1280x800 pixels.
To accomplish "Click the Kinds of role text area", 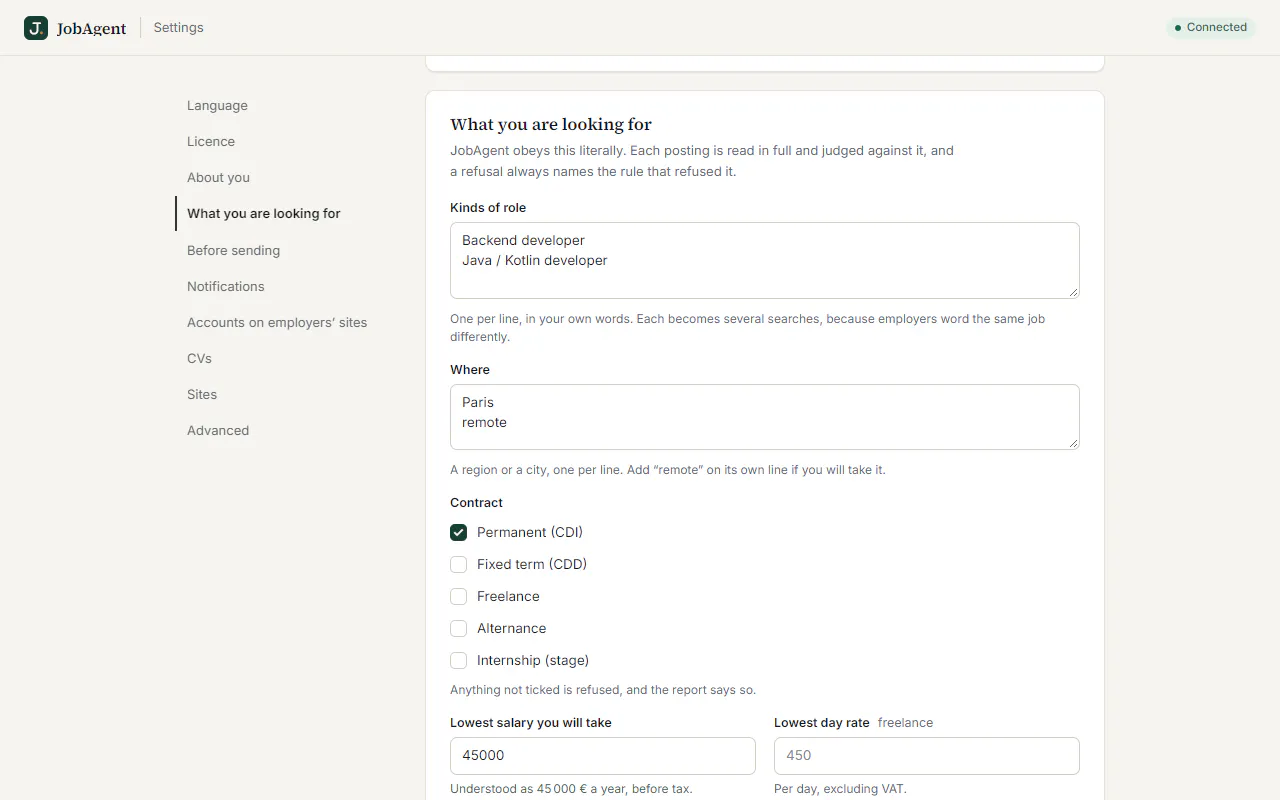I will 765,260.
